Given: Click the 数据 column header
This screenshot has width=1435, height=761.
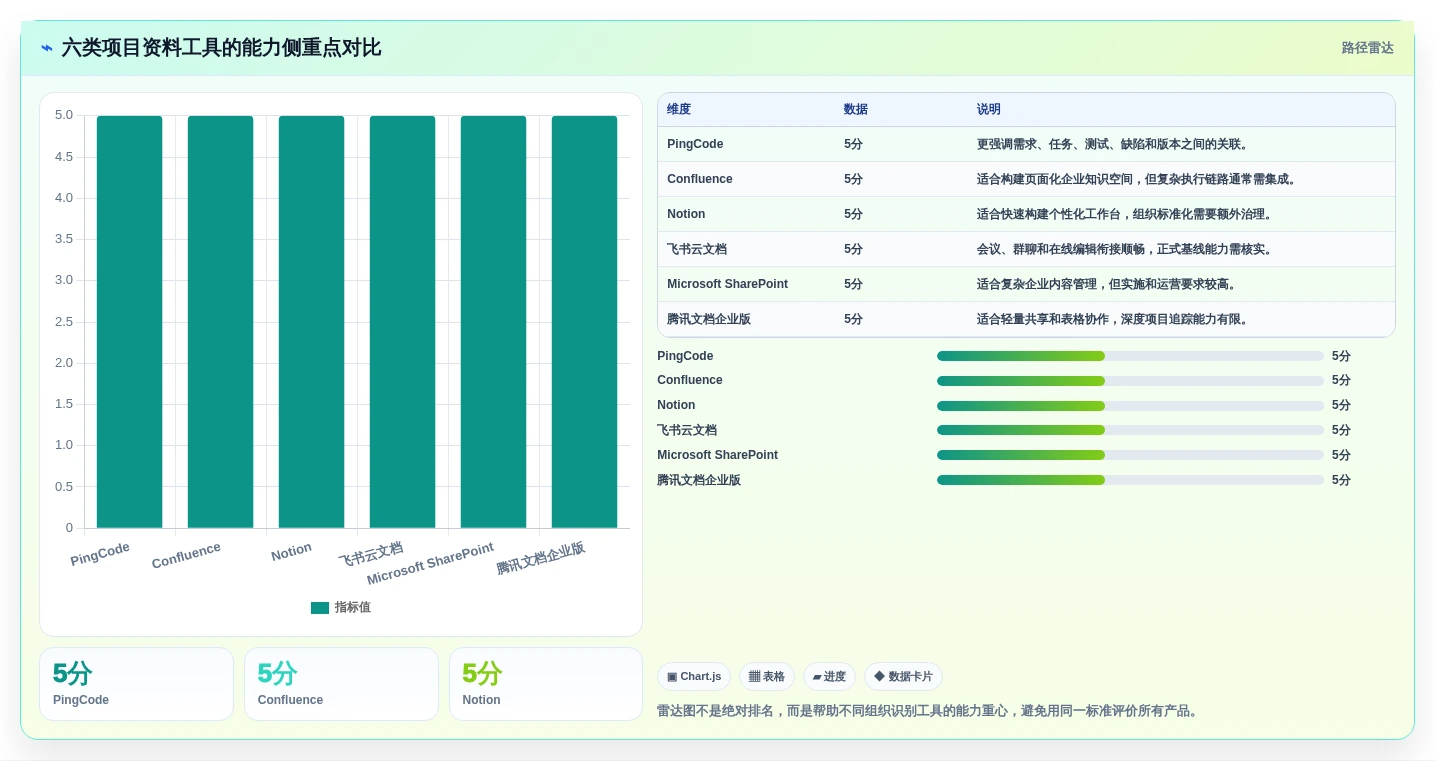Looking at the screenshot, I should pyautogui.click(x=856, y=110).
